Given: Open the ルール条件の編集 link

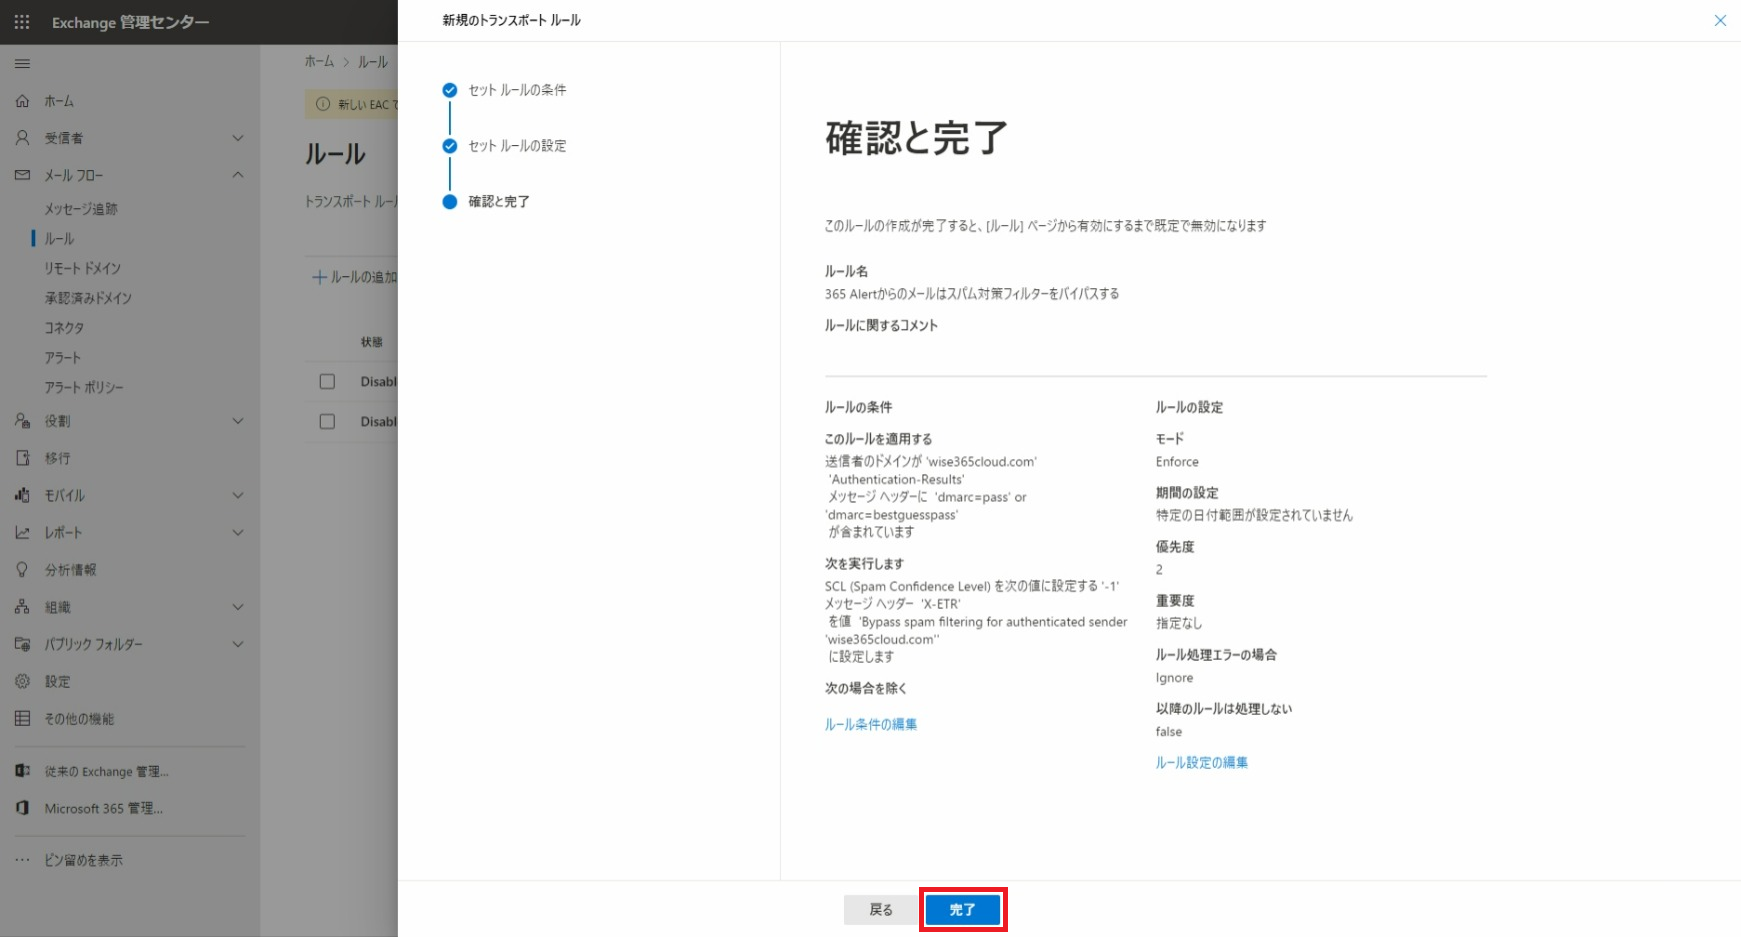Looking at the screenshot, I should [x=870, y=724].
